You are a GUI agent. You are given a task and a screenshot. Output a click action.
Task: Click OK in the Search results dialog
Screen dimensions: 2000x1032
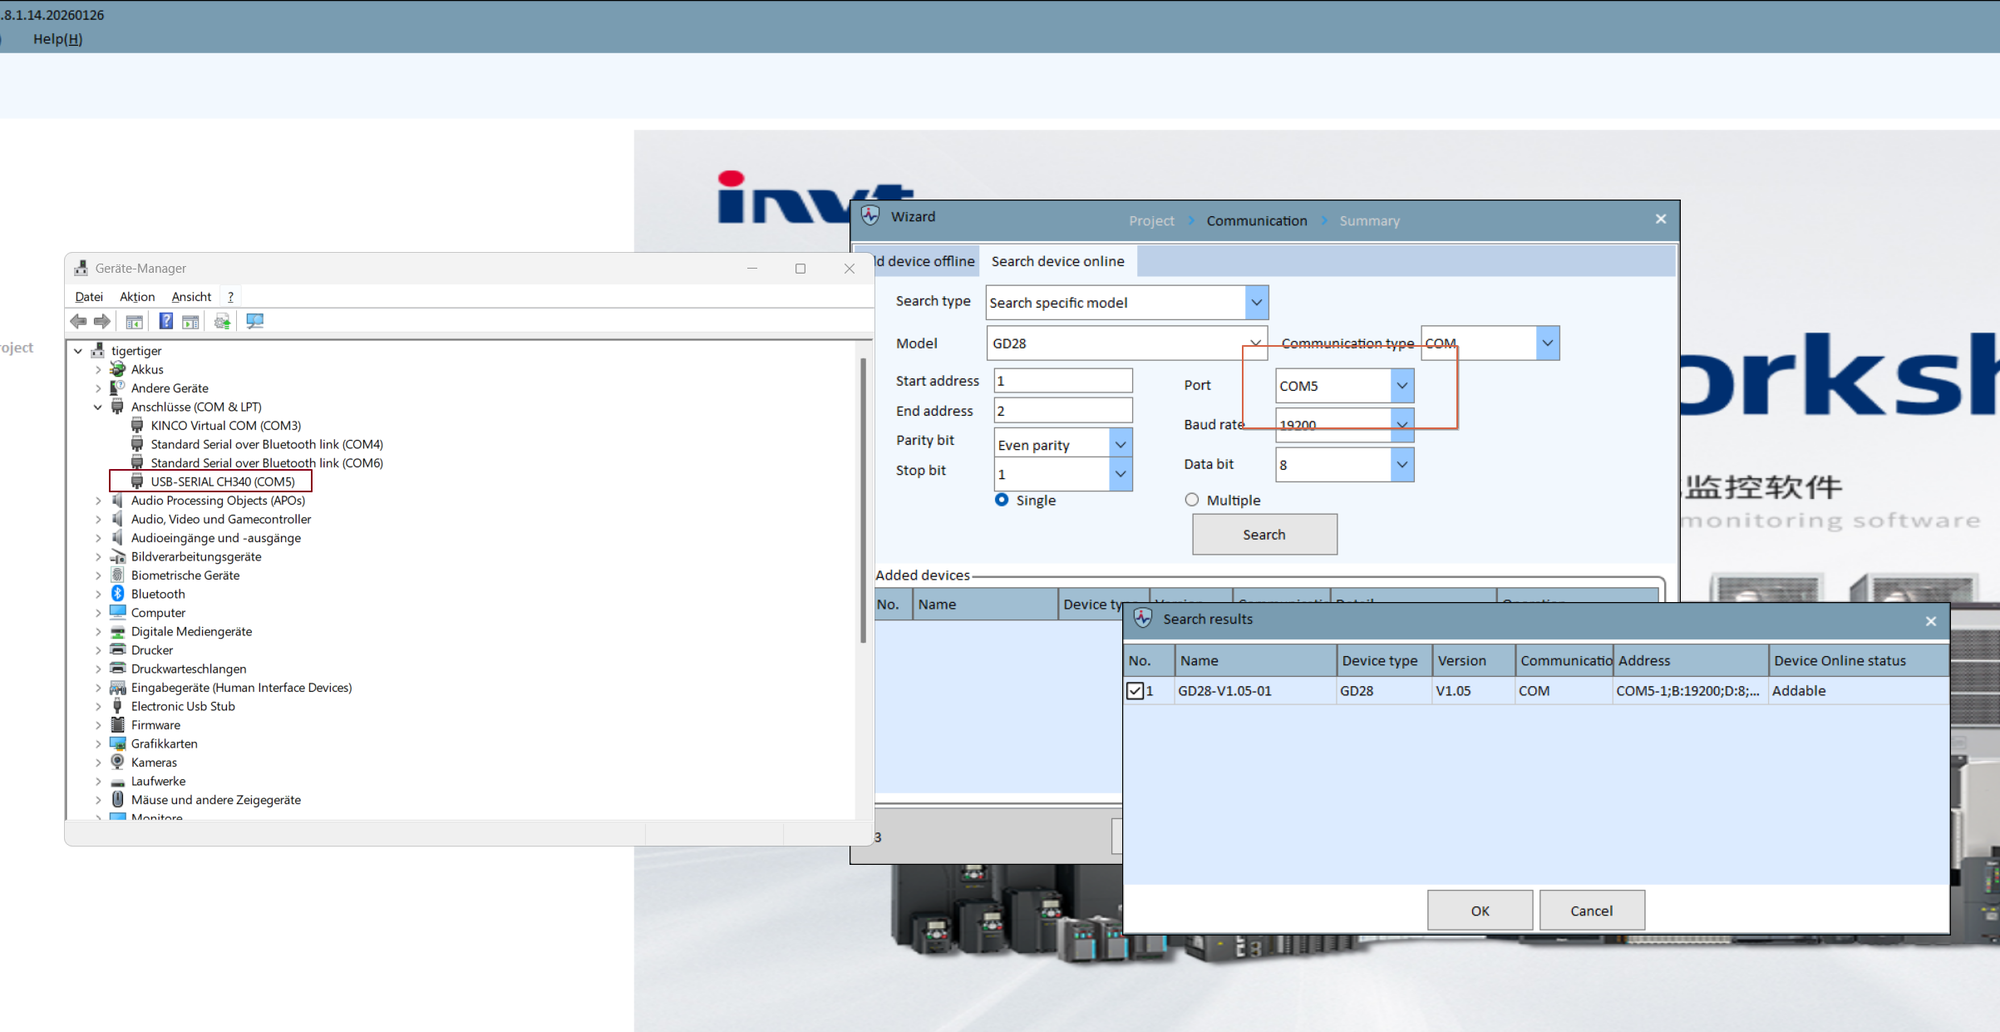1479,910
